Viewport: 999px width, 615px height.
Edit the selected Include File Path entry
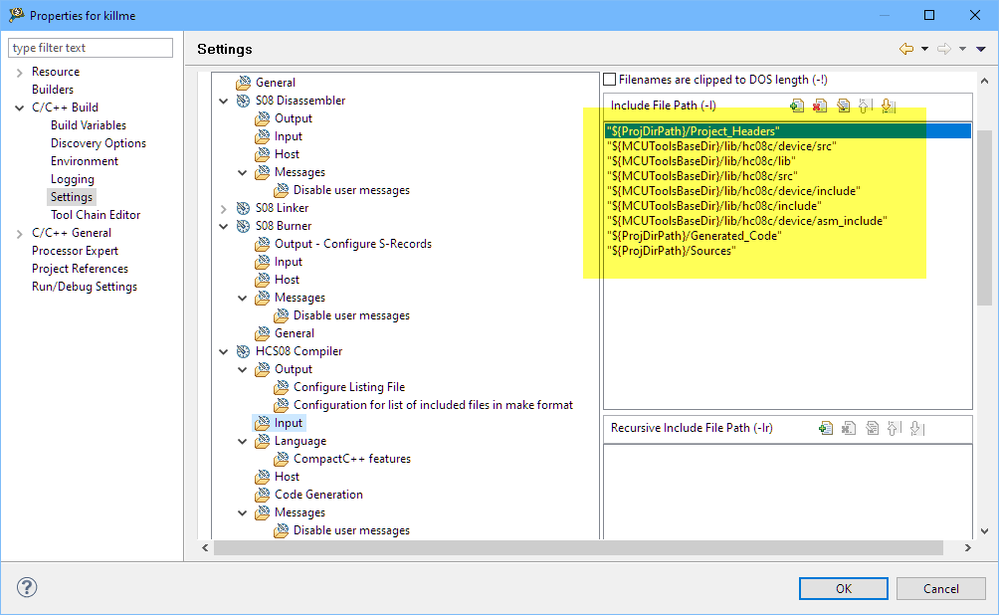coord(843,106)
